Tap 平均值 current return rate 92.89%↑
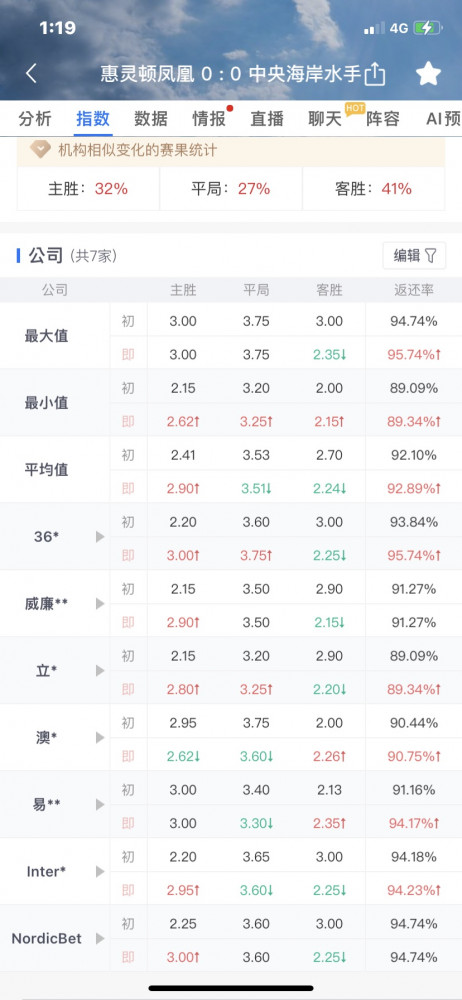 pyautogui.click(x=414, y=489)
